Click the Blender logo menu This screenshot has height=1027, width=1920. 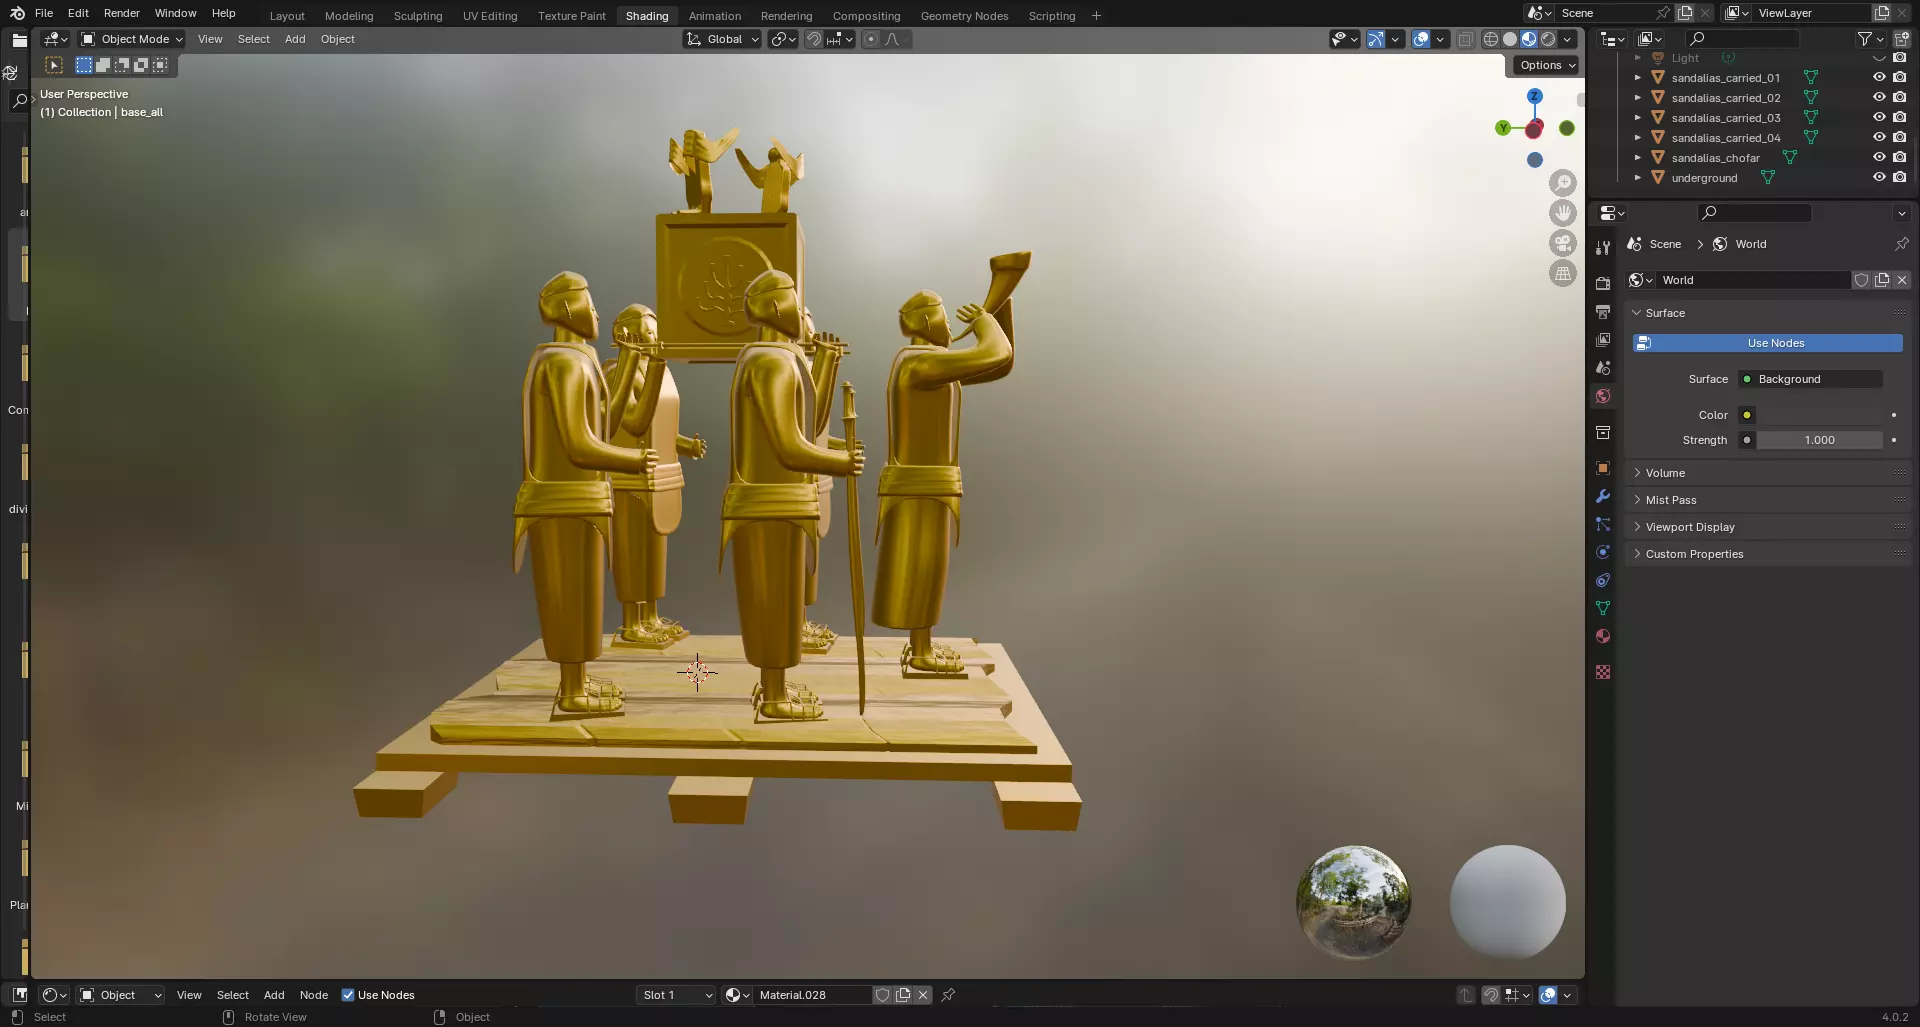(x=17, y=13)
